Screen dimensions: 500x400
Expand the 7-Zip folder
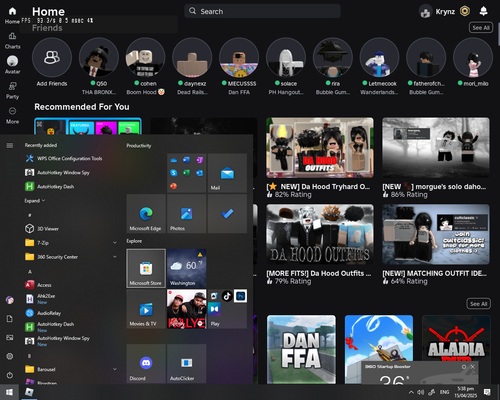70,243
